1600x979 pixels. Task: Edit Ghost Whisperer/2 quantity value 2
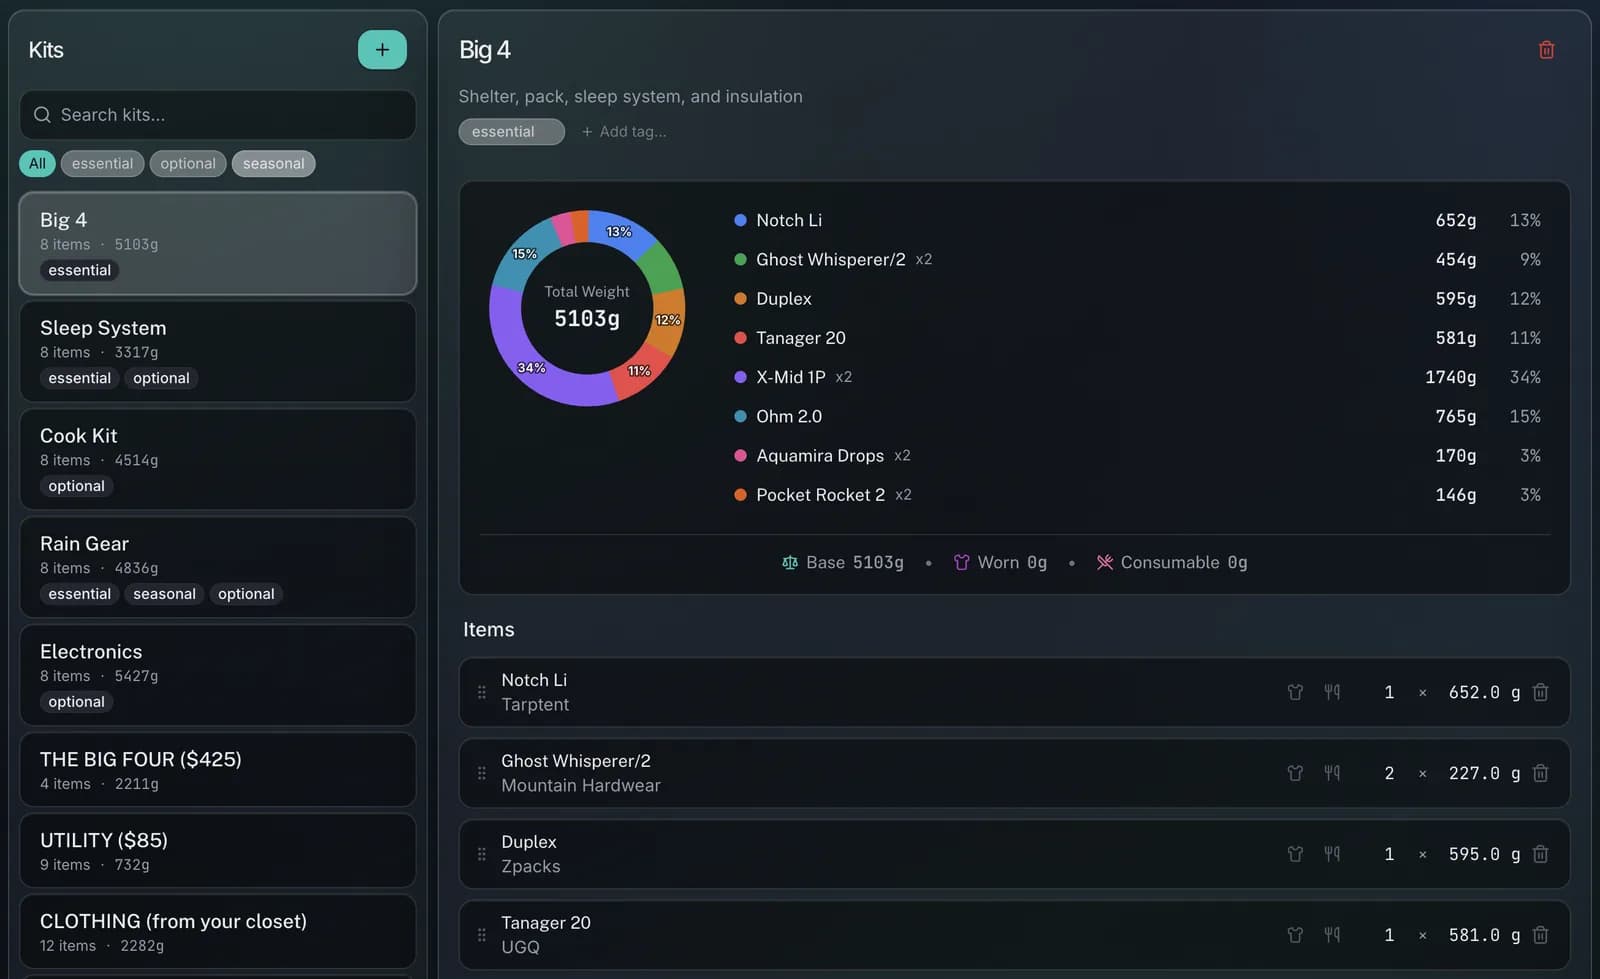pos(1389,773)
